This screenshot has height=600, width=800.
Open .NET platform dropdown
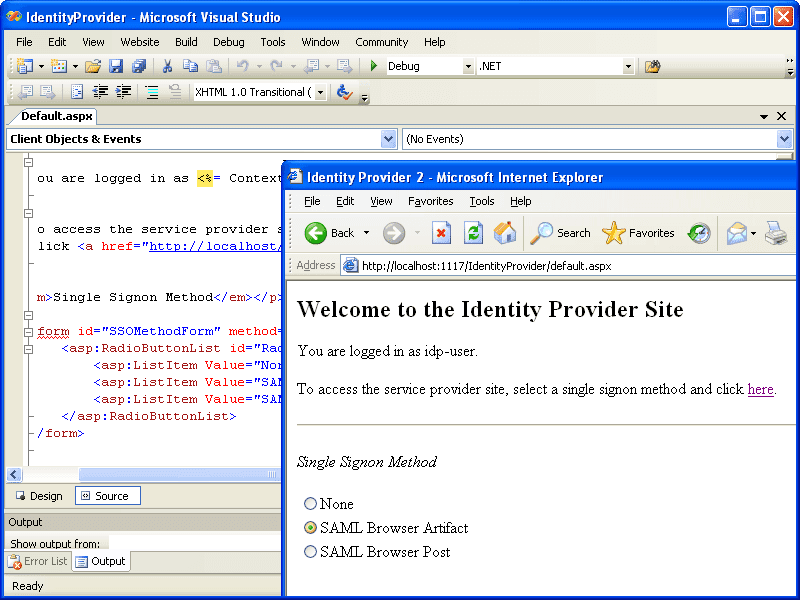pyautogui.click(x=628, y=66)
